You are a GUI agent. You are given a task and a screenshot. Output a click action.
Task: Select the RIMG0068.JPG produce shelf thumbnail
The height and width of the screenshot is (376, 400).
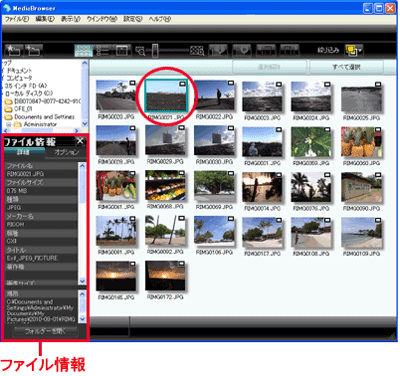(165, 186)
